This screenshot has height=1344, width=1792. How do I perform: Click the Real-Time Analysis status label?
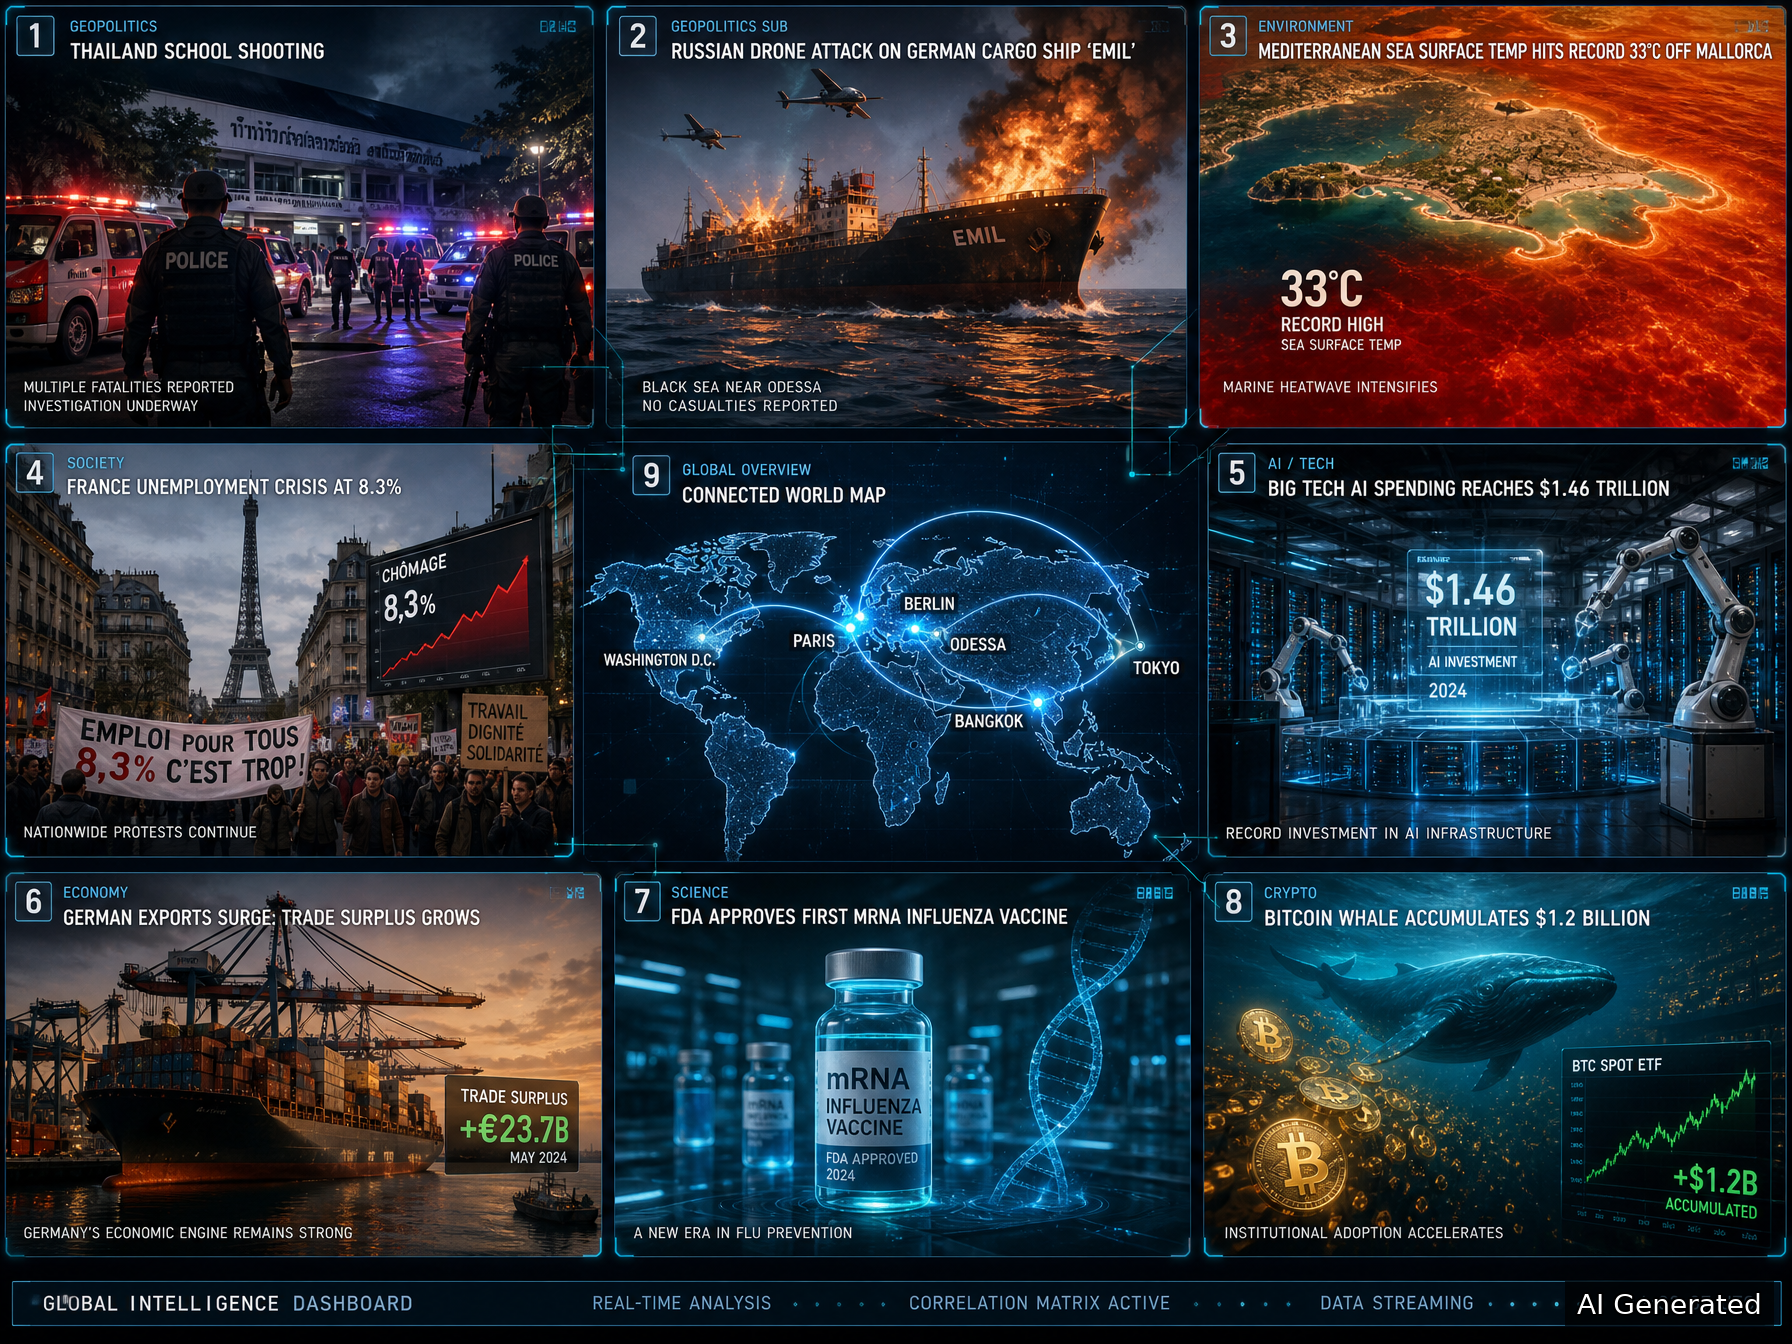(682, 1303)
